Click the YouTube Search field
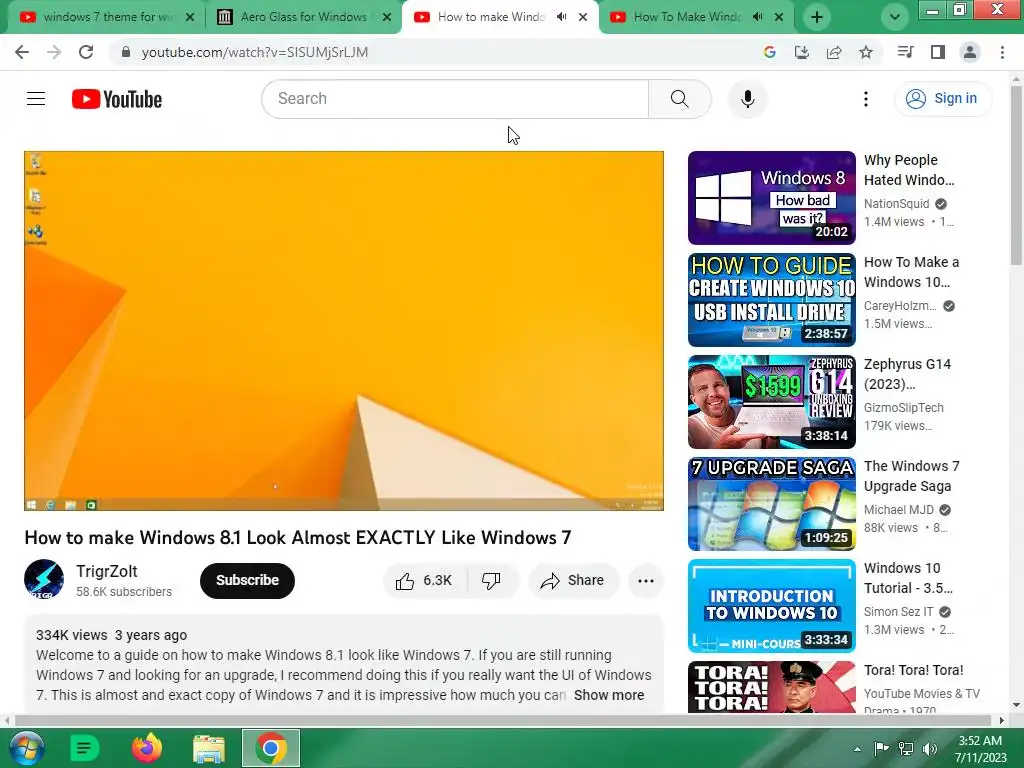This screenshot has width=1024, height=768. (455, 99)
